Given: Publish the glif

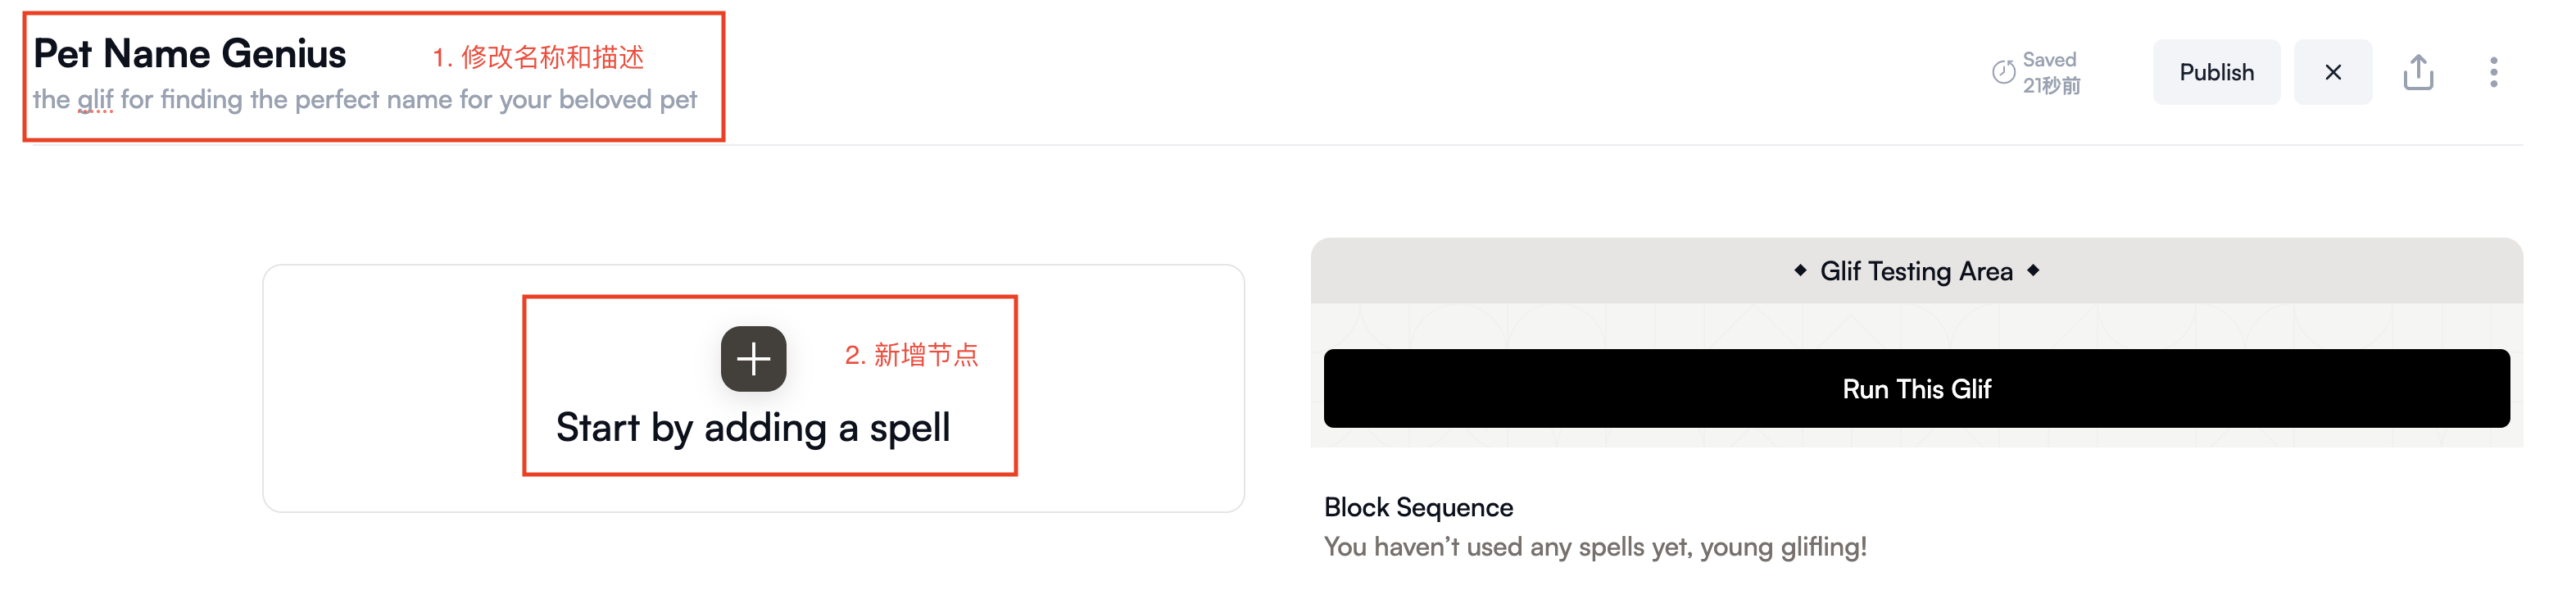Looking at the screenshot, I should 2216,72.
